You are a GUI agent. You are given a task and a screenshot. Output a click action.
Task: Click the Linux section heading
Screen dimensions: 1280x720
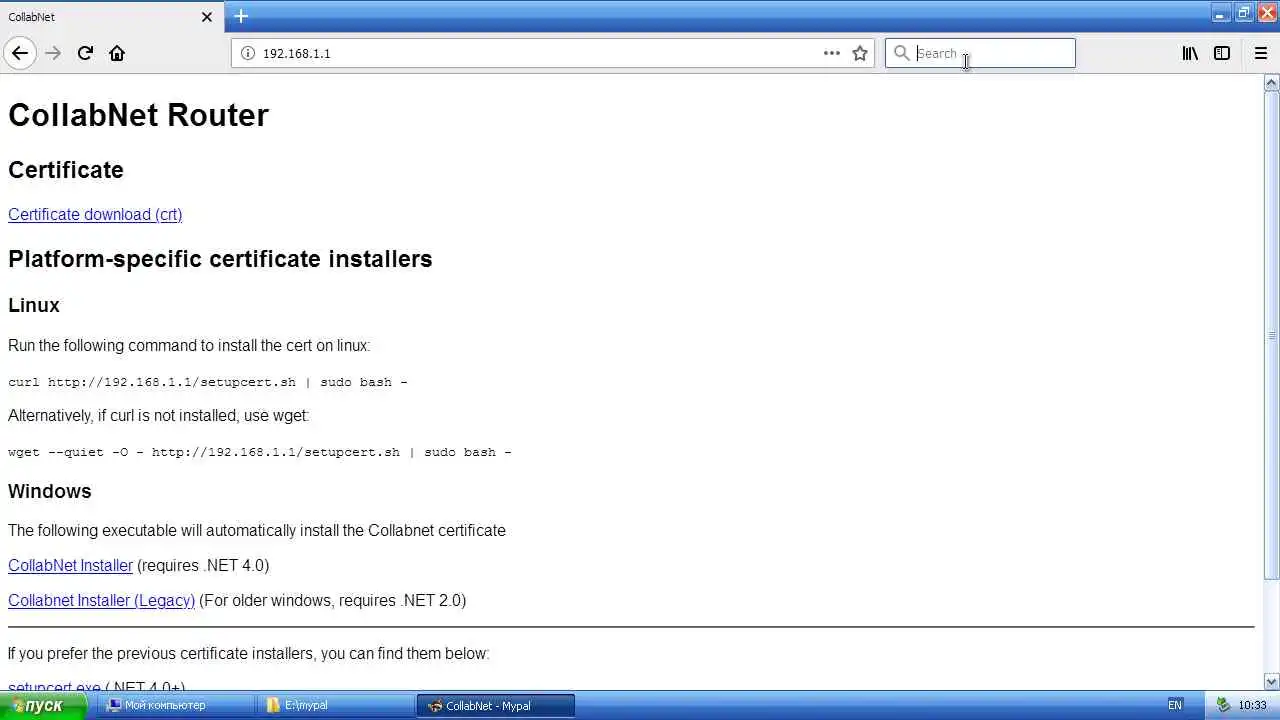(x=34, y=305)
